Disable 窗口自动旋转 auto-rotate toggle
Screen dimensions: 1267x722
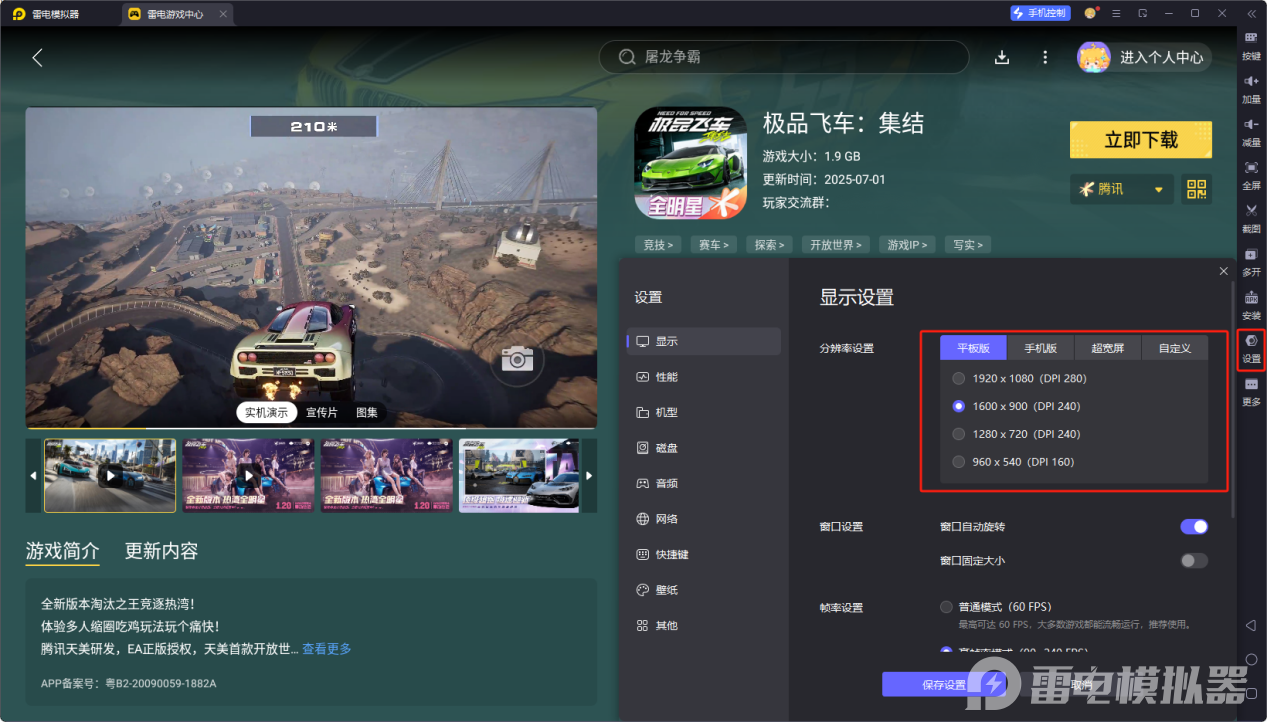coord(1193,525)
